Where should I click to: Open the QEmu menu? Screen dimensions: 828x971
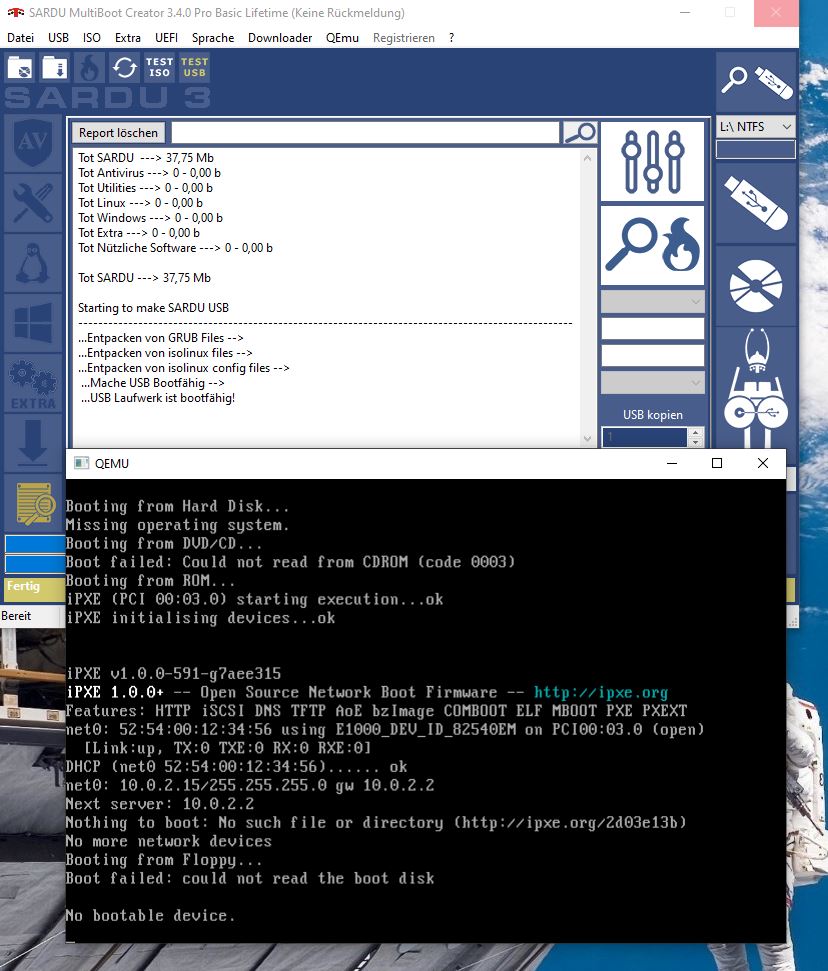342,38
